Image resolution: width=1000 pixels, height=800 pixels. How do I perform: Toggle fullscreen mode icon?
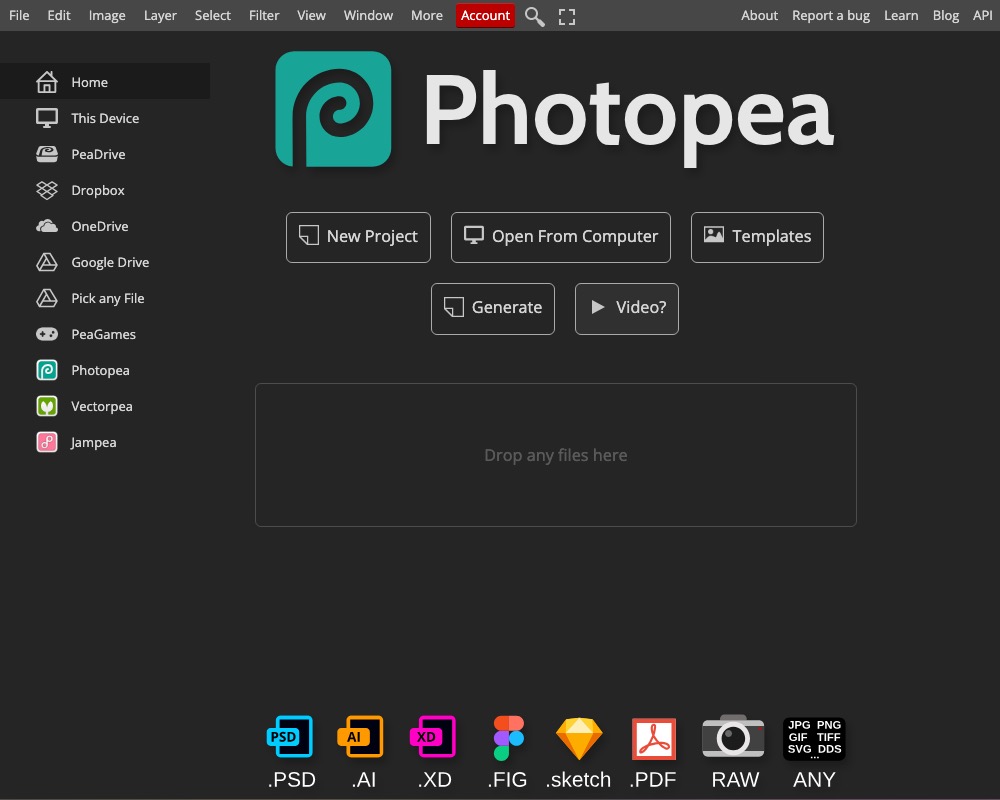566,17
